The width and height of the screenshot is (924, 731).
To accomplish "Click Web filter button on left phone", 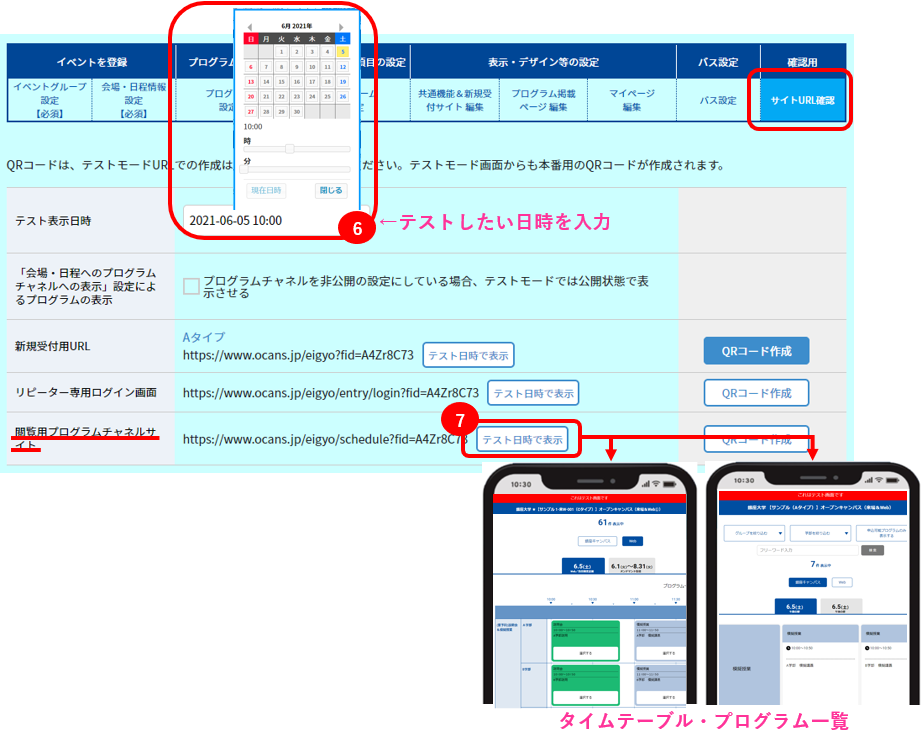I will [632, 541].
